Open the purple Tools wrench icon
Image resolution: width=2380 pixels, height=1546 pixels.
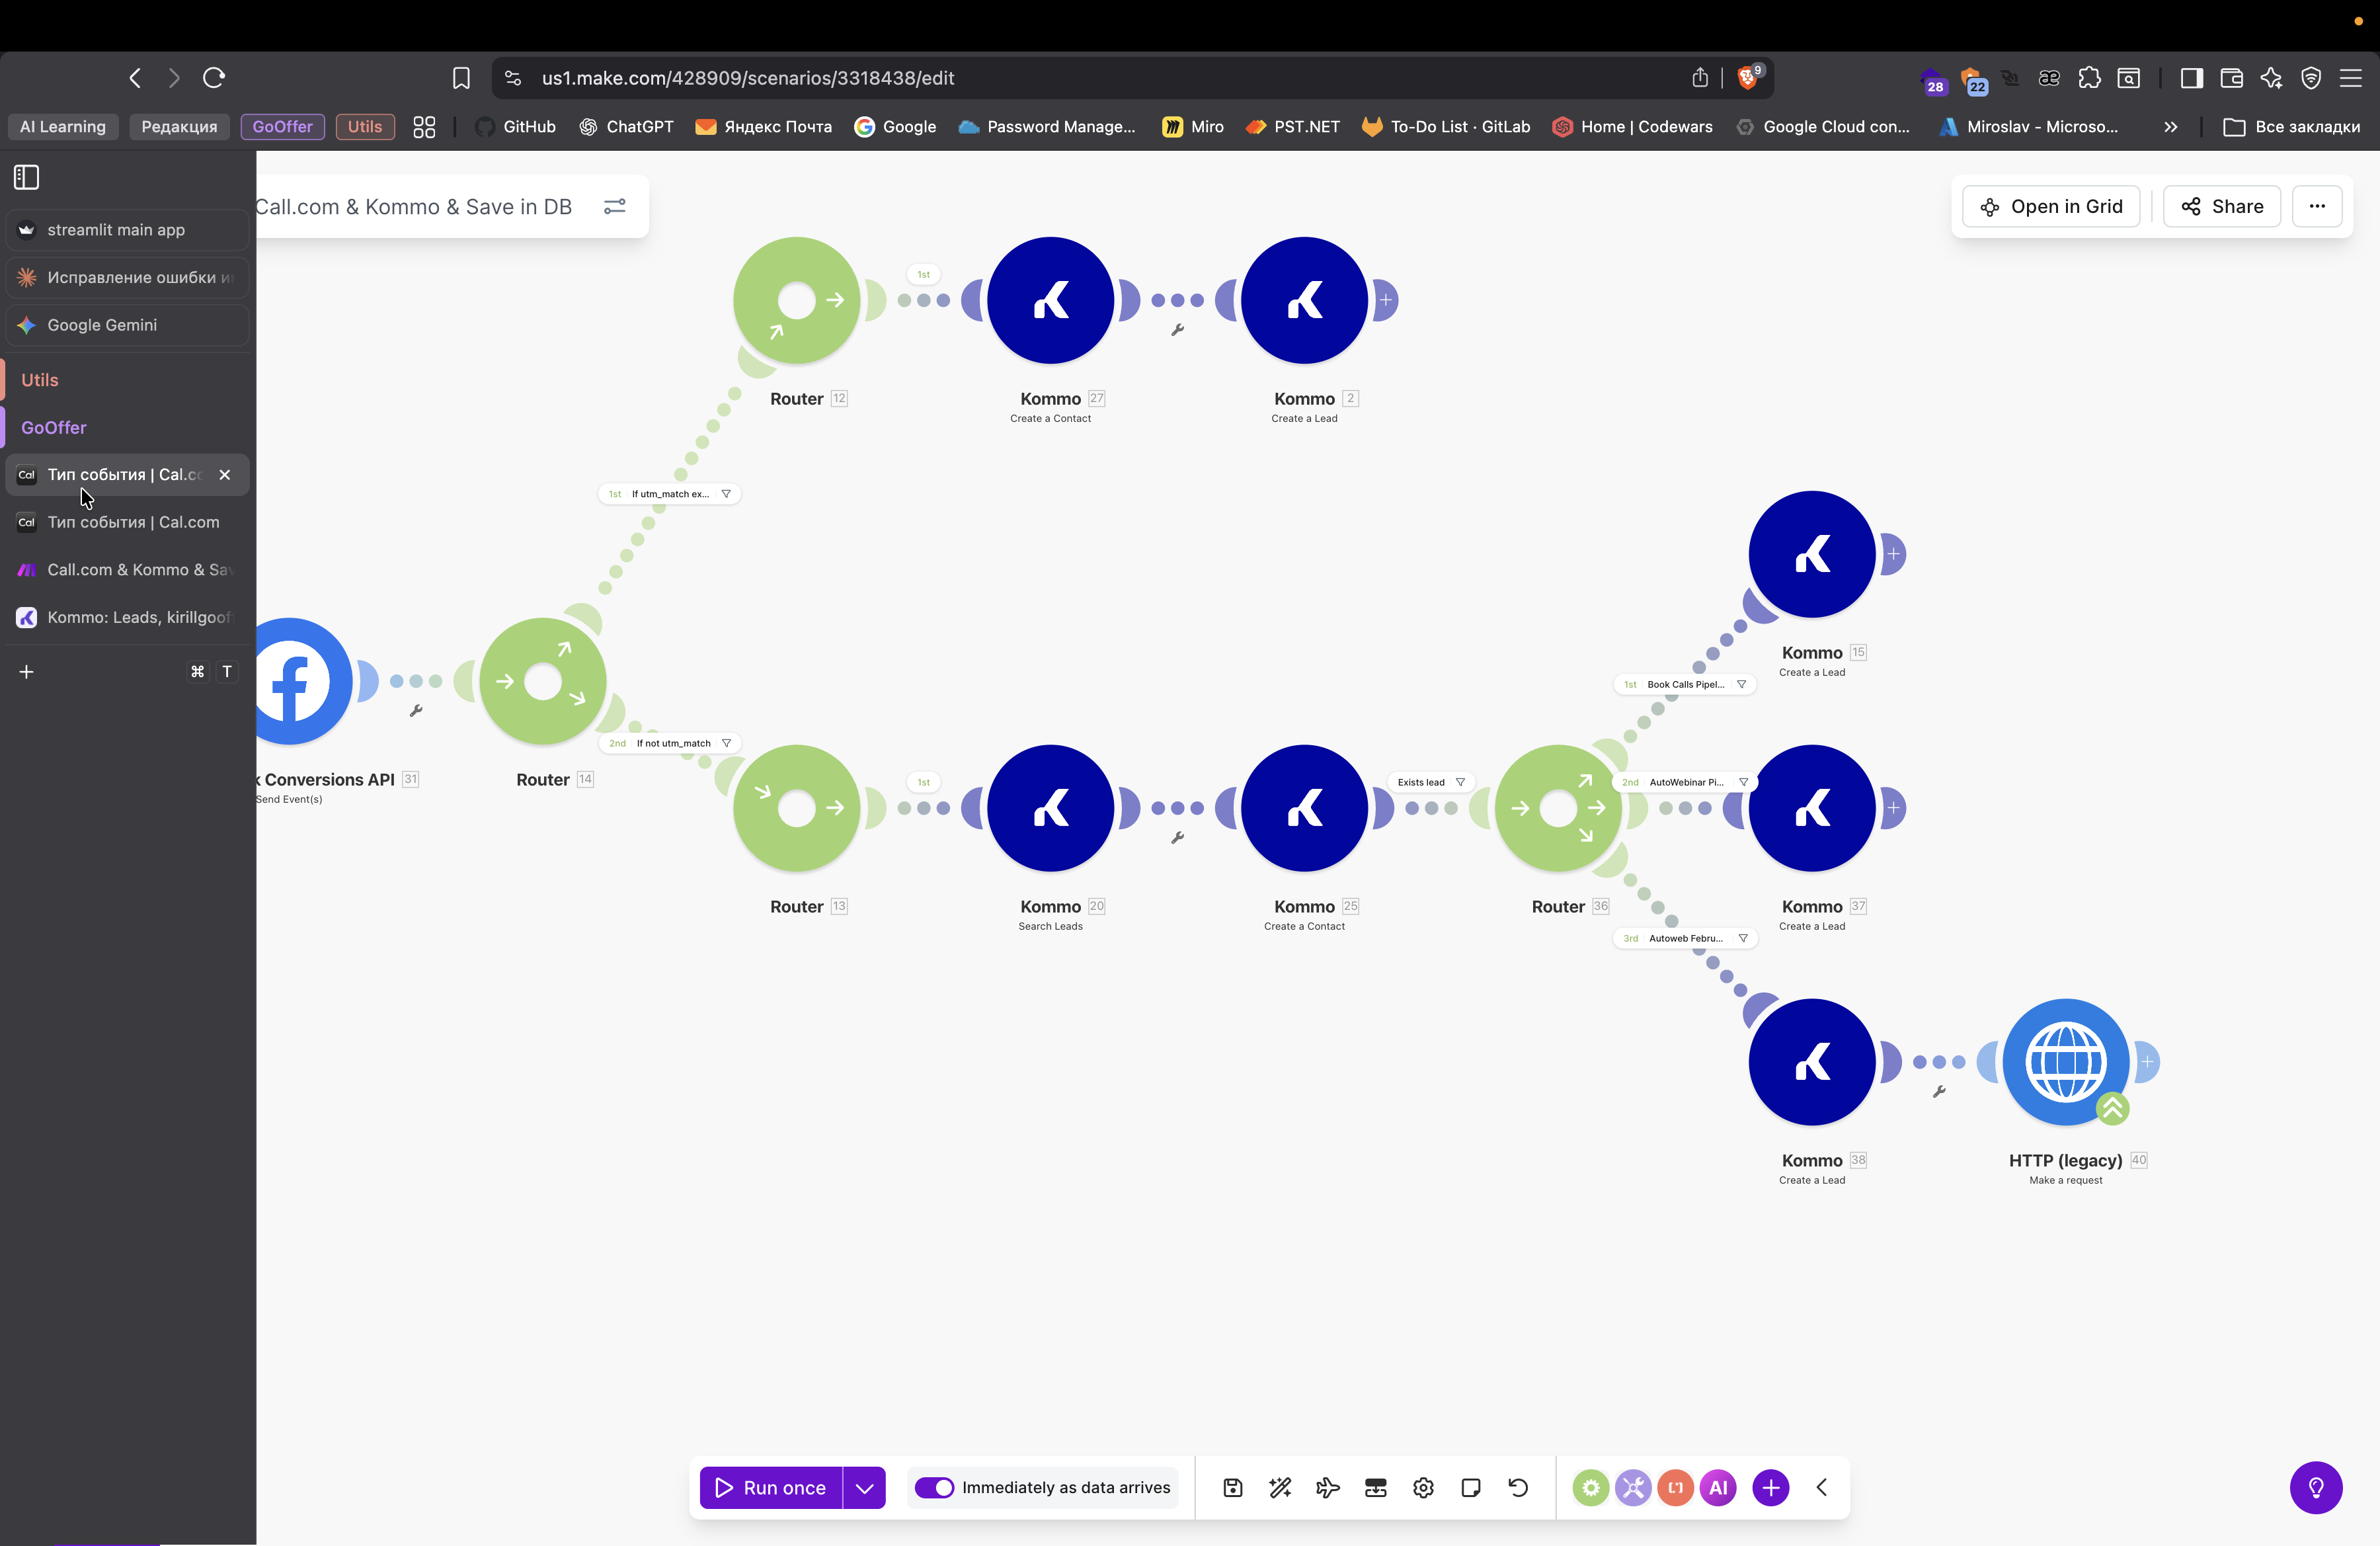(x=1633, y=1488)
